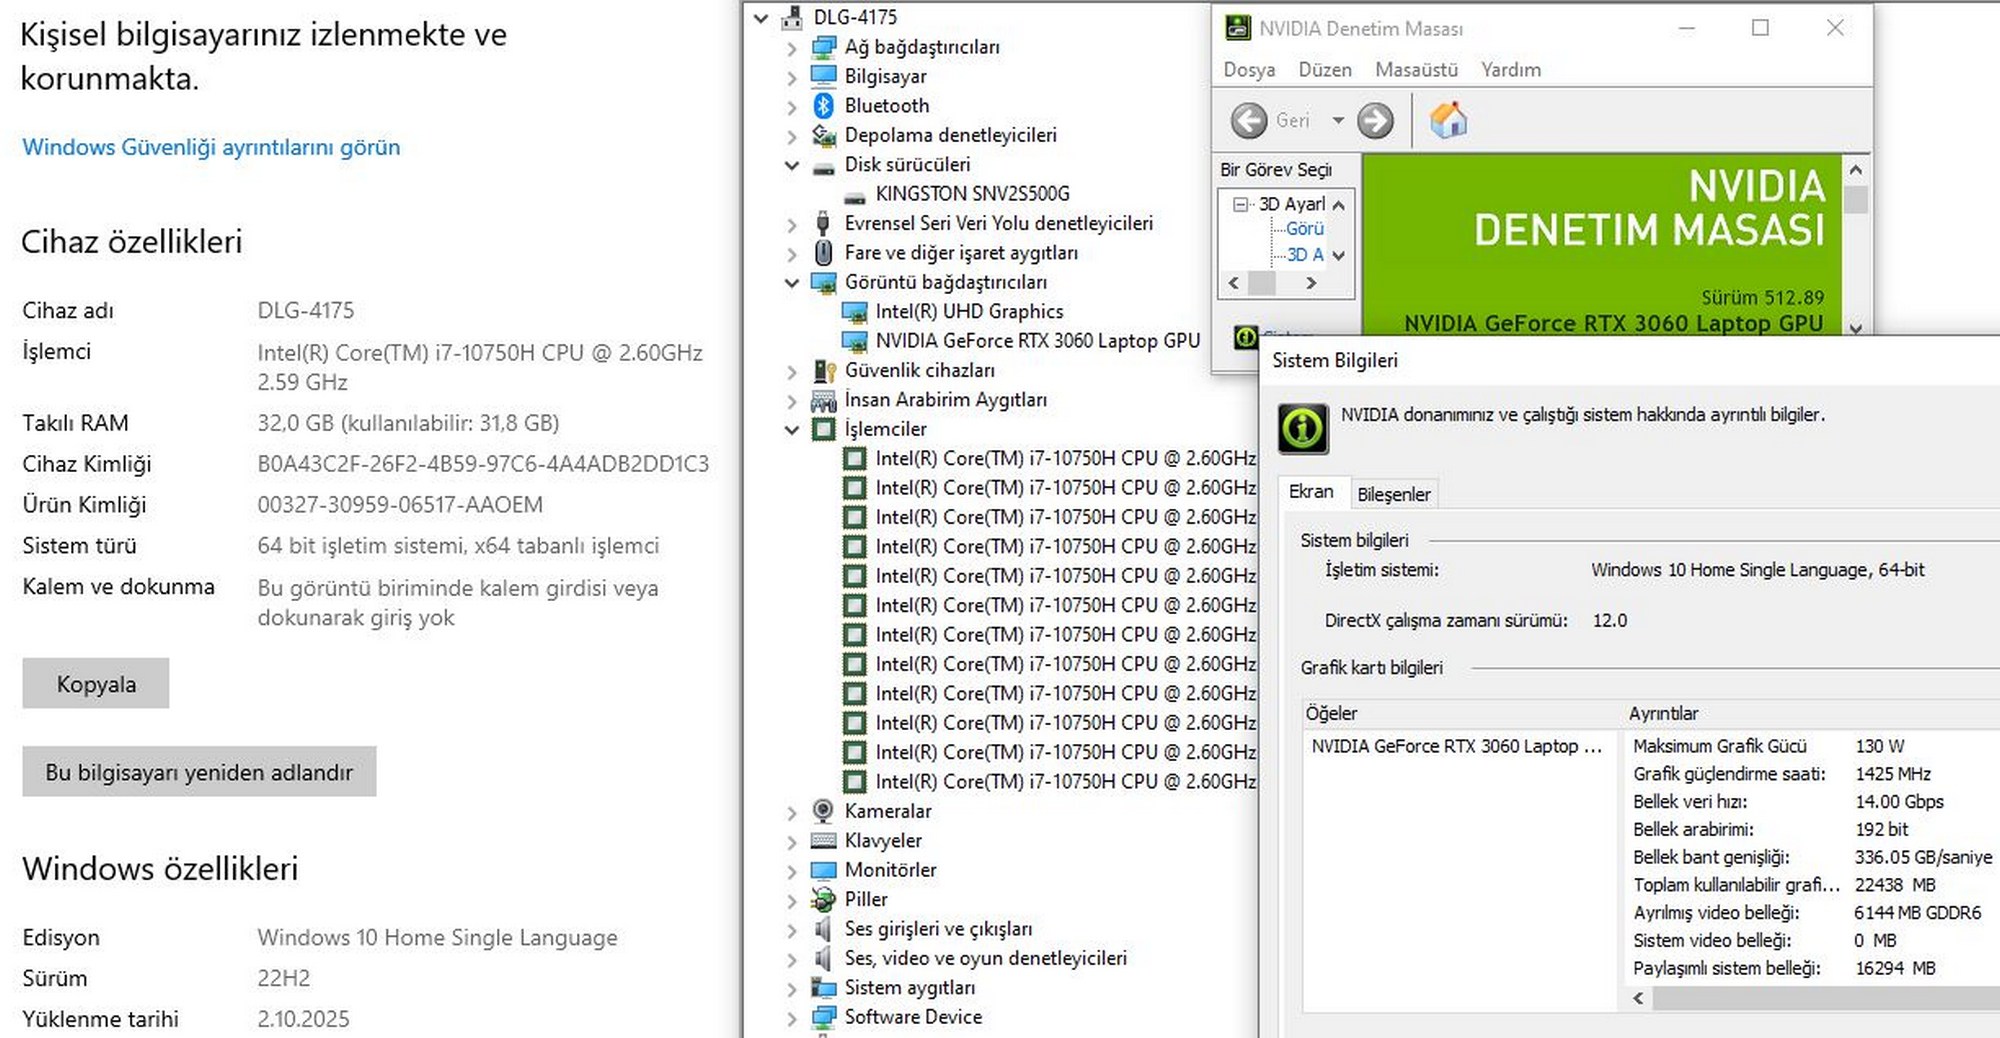Image resolution: width=2000 pixels, height=1038 pixels.
Task: Click the Piller battery icon
Action: (823, 900)
